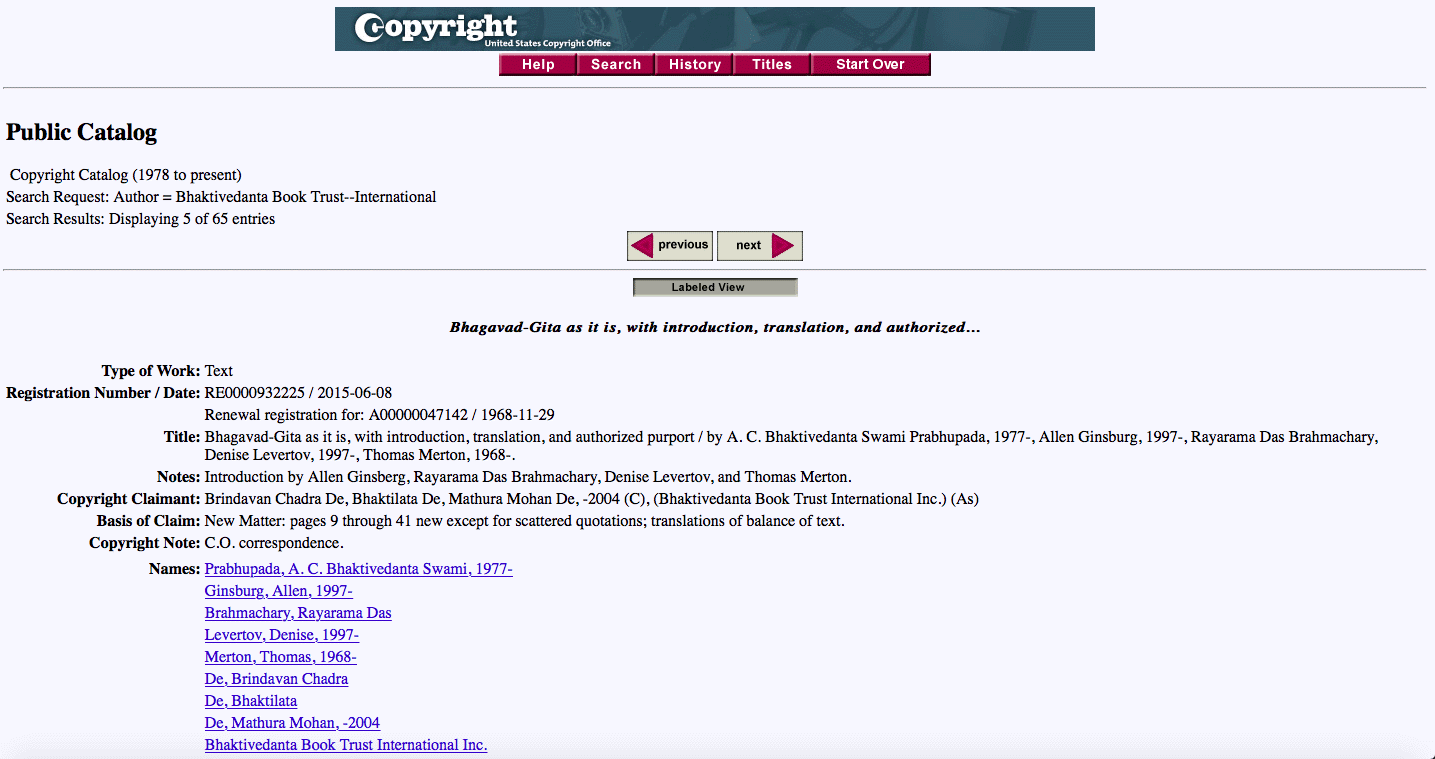The height and width of the screenshot is (759, 1435).
Task: Click Copyright Catalog (1978 to present) text
Action: (126, 175)
